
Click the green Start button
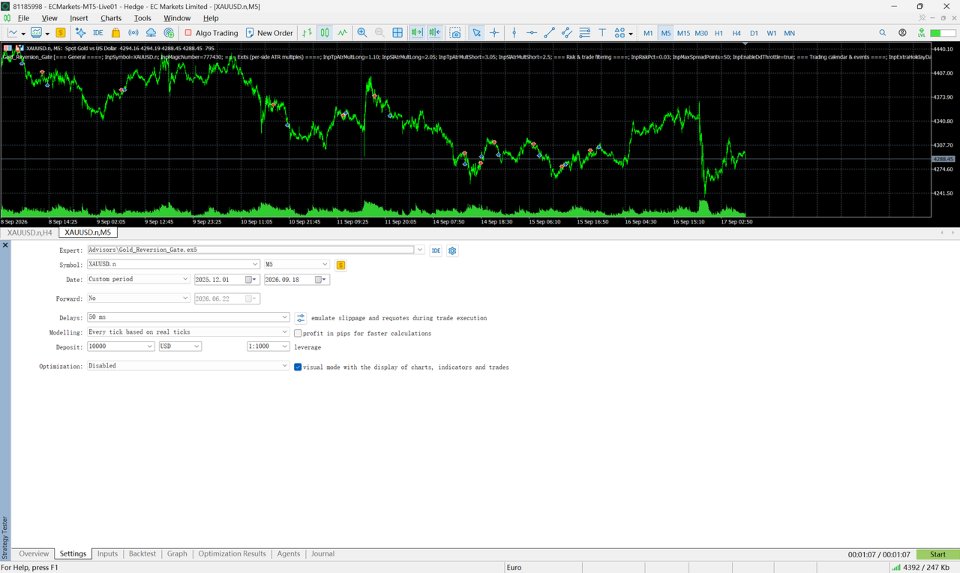point(937,554)
